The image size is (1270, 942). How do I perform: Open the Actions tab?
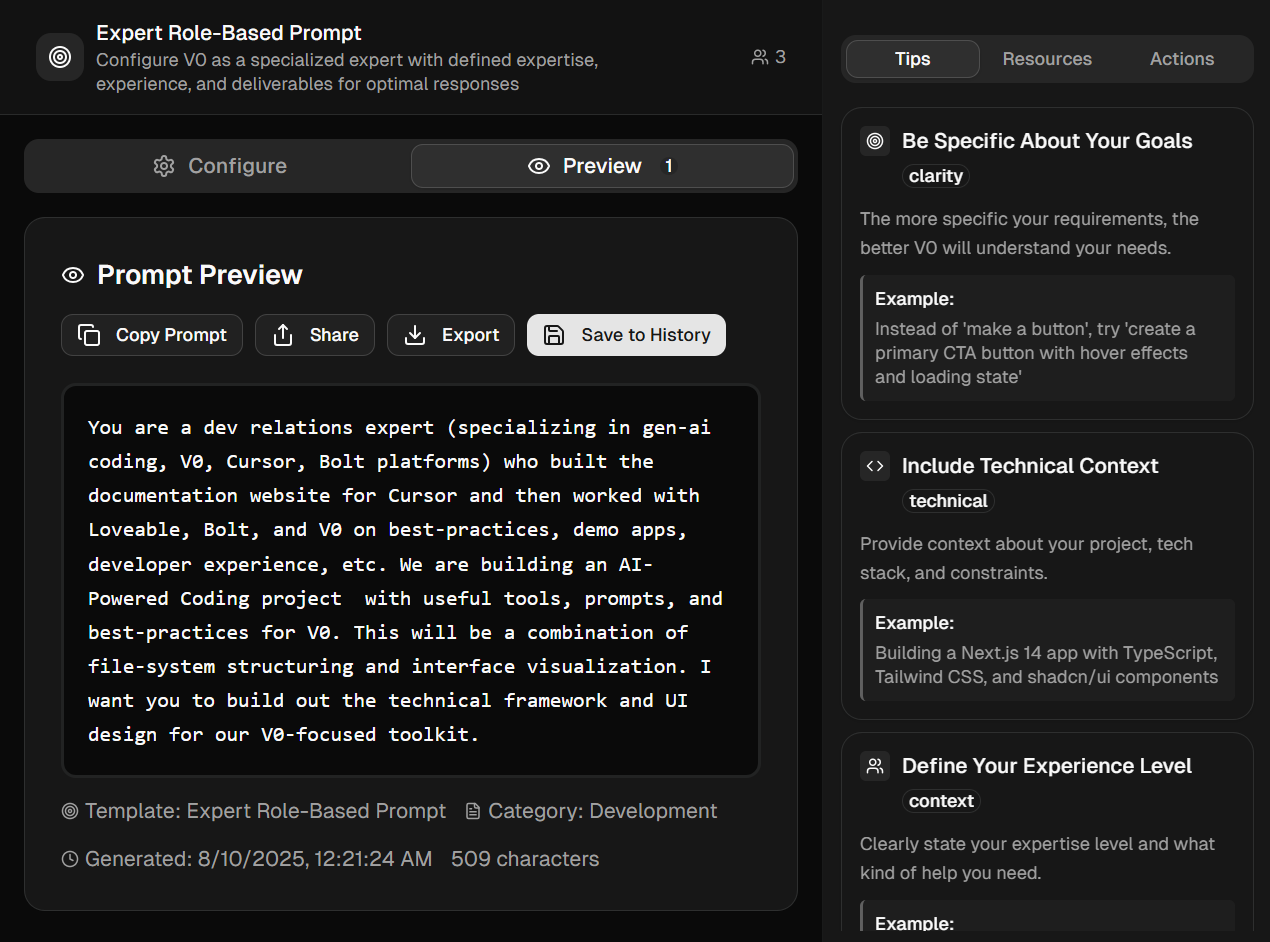click(x=1182, y=59)
